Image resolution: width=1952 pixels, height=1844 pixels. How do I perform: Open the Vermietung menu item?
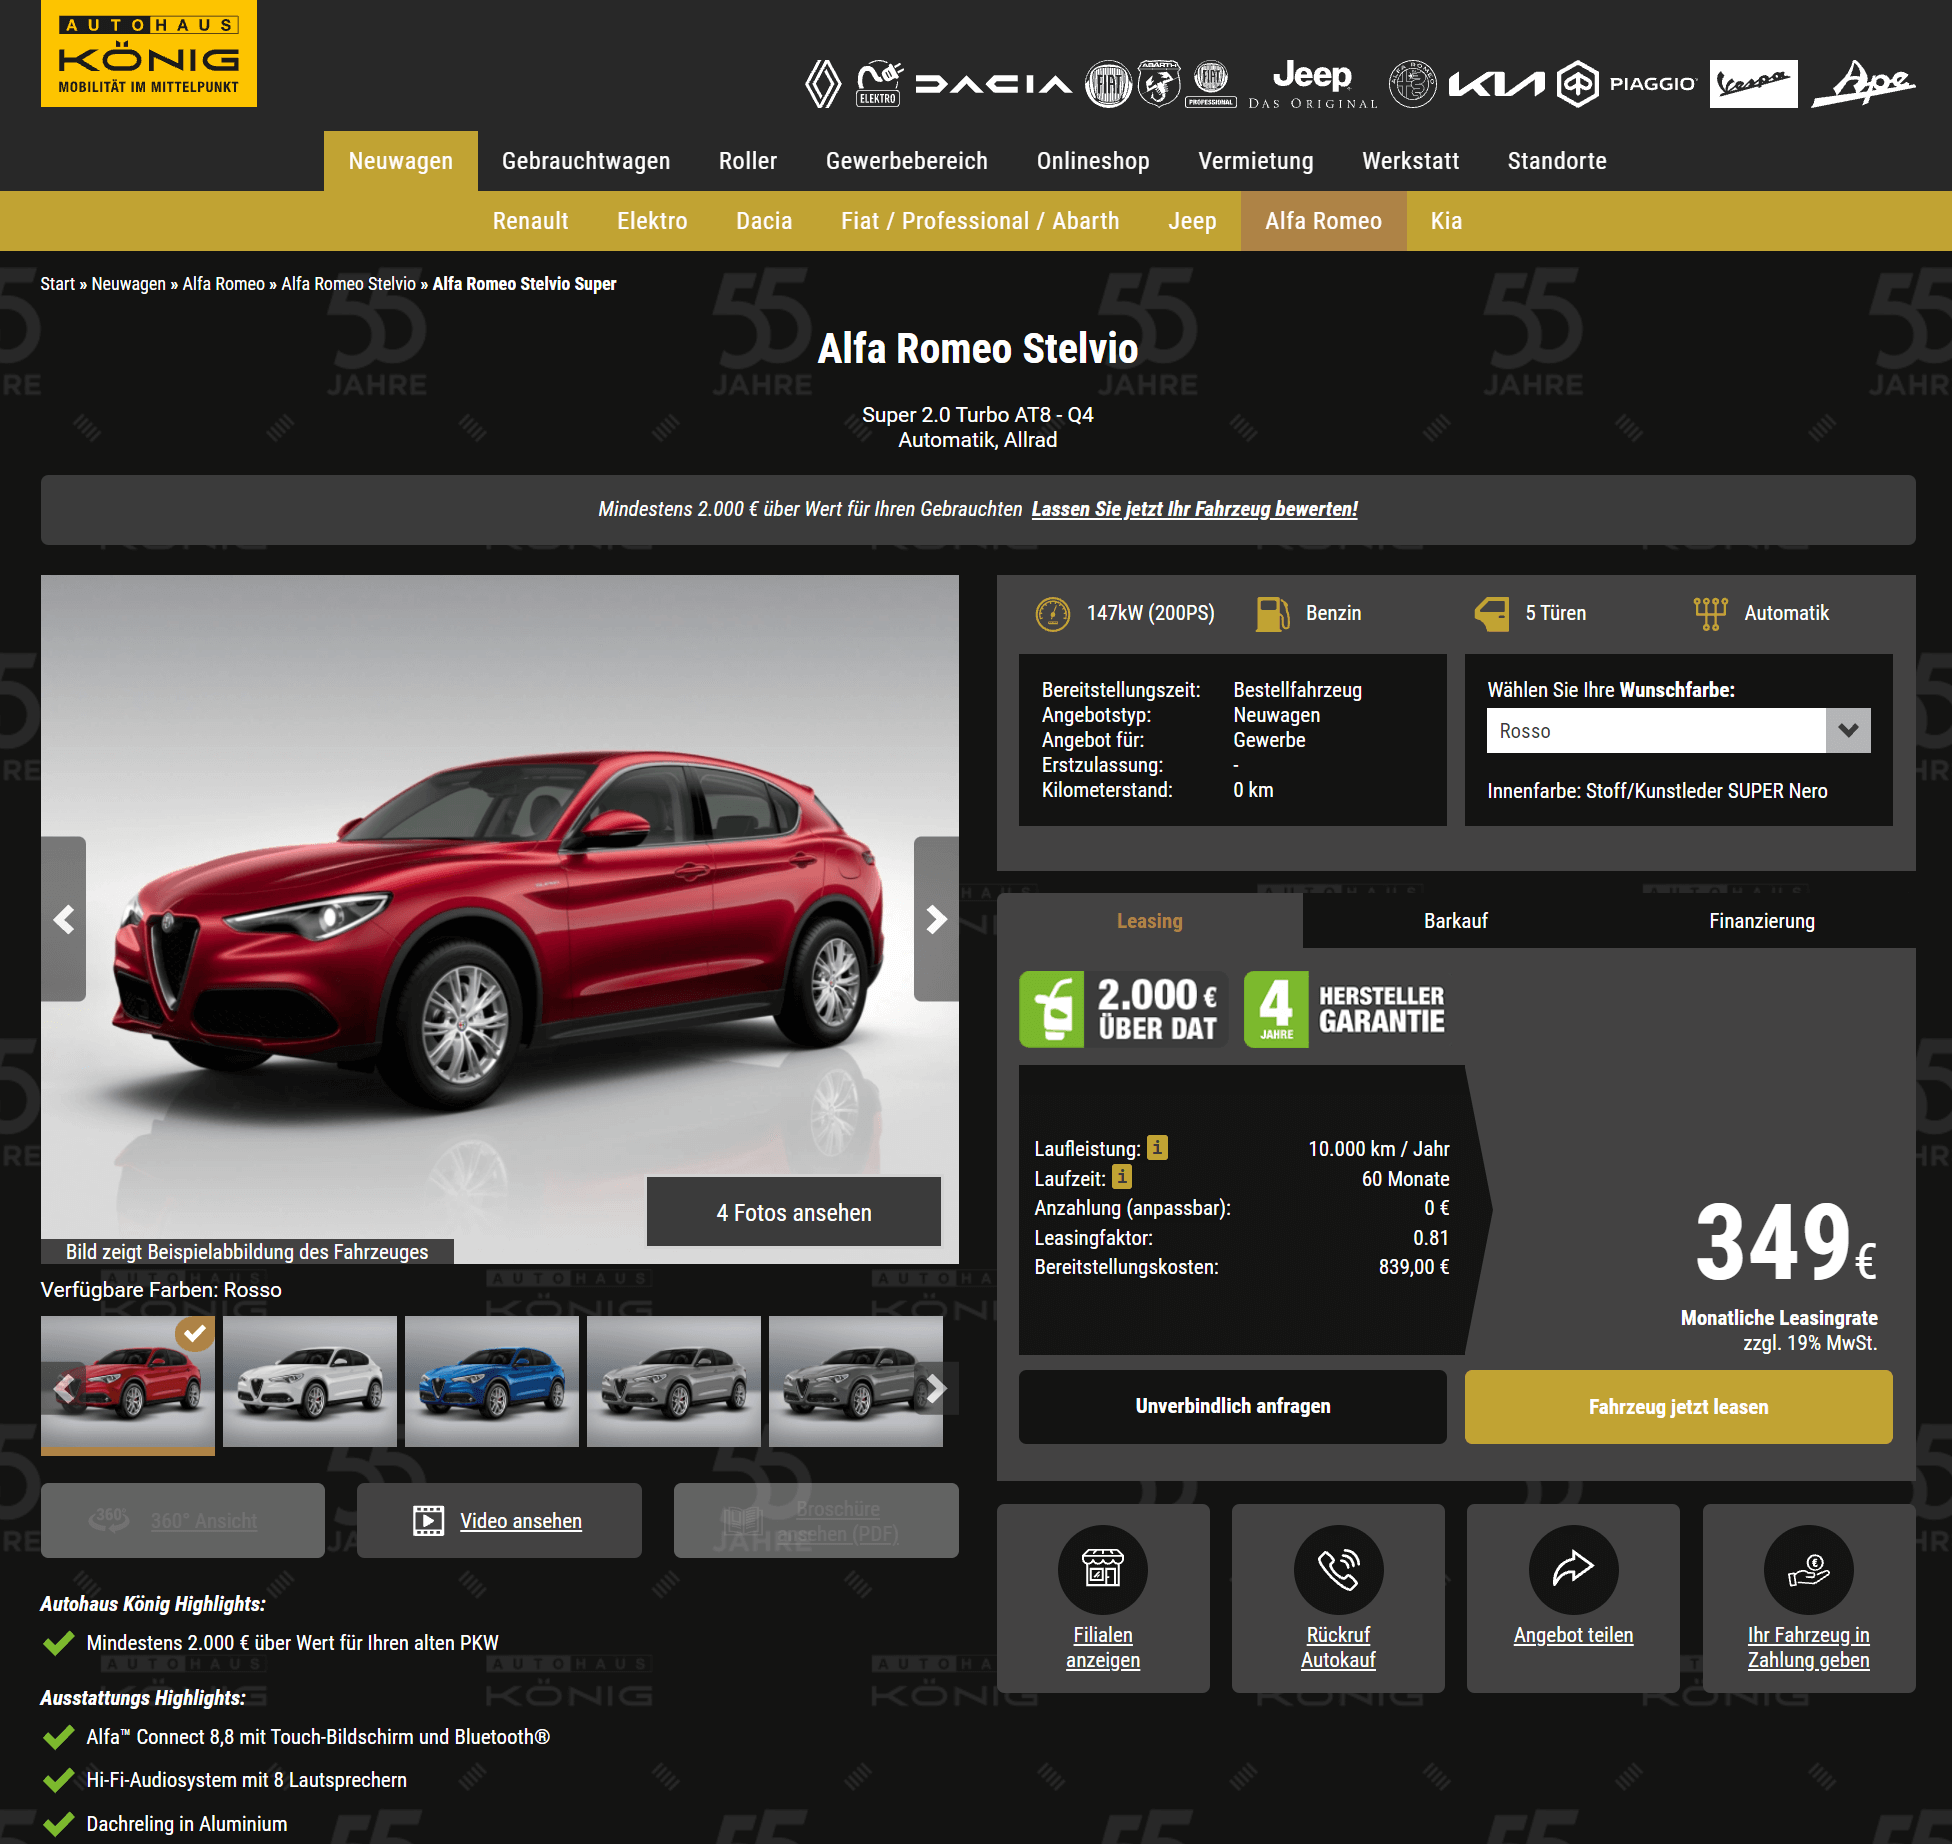1256,161
